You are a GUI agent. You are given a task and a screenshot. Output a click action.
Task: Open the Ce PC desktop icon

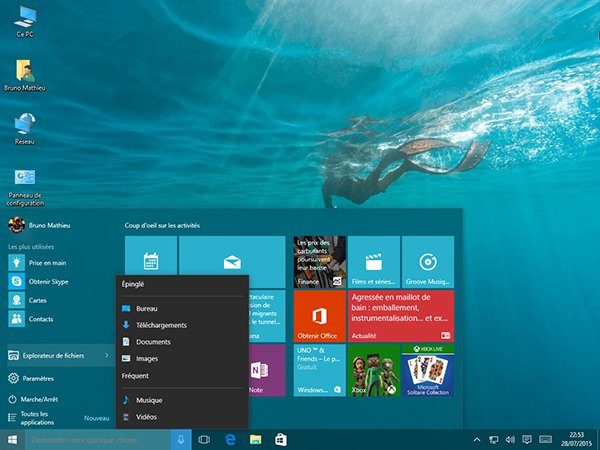(x=25, y=22)
